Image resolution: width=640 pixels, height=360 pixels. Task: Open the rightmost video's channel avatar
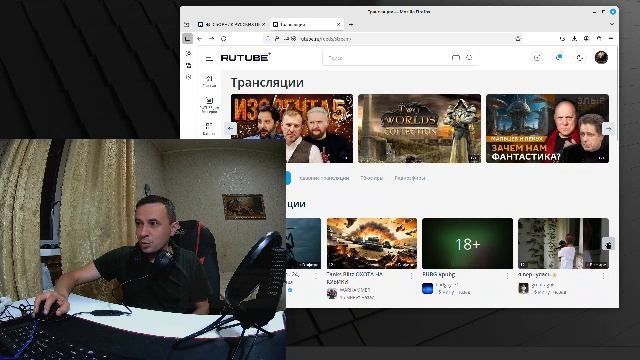point(523,289)
